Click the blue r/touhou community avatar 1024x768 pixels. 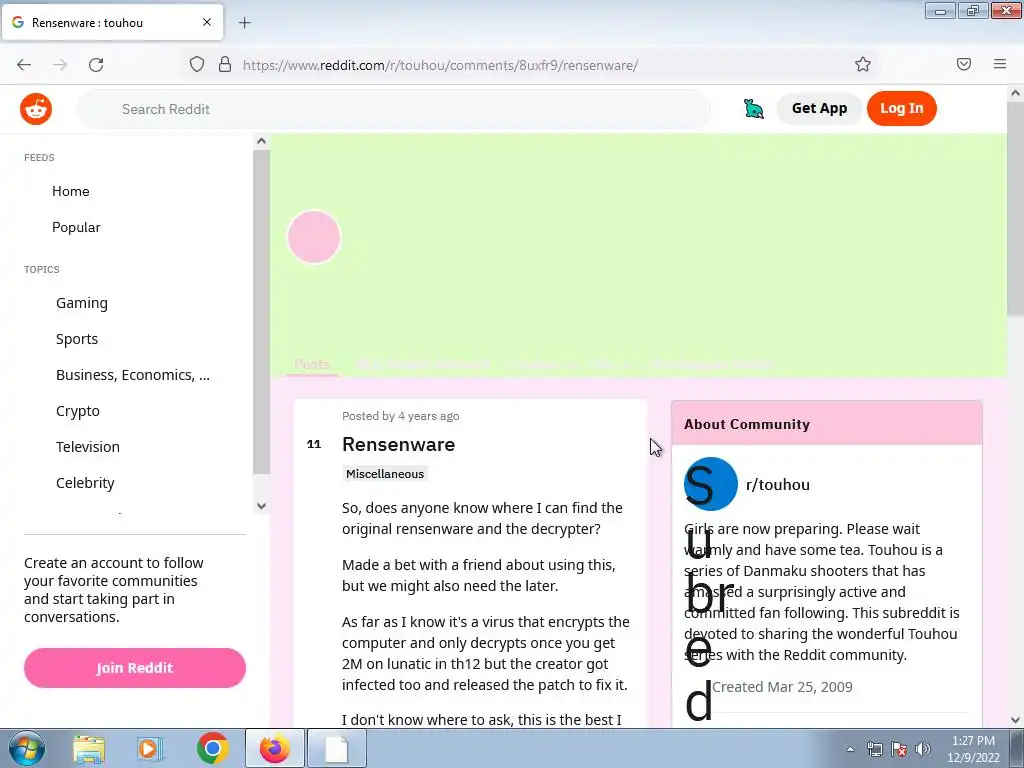pos(711,484)
